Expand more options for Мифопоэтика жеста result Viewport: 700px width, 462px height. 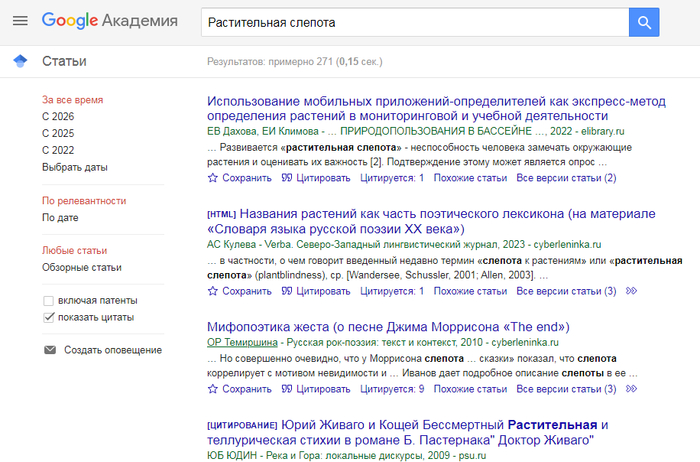point(630,389)
